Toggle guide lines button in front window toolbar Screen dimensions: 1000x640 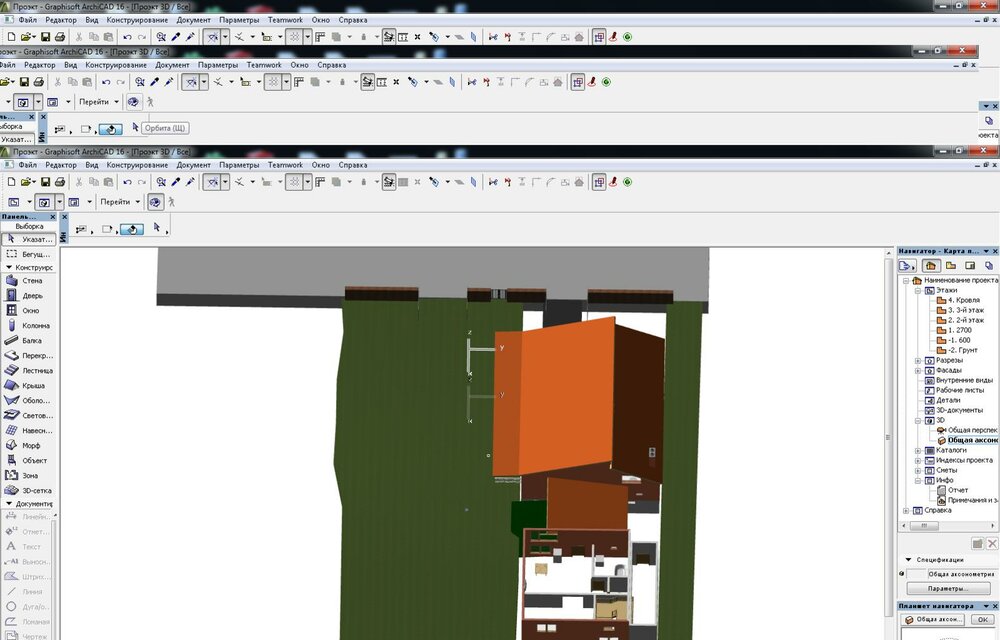tap(212, 182)
